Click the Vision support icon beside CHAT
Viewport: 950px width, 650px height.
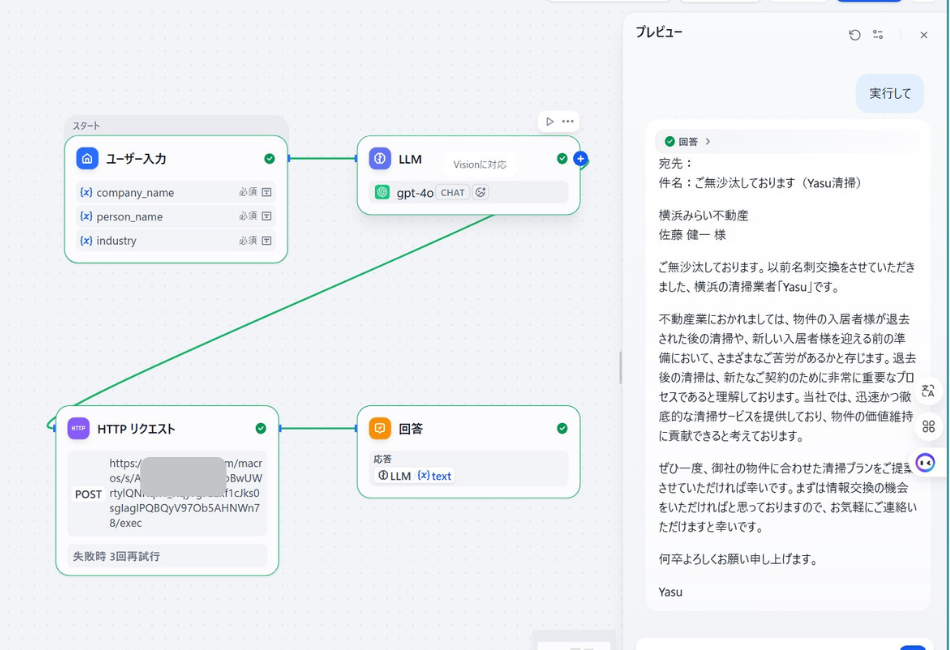[481, 192]
